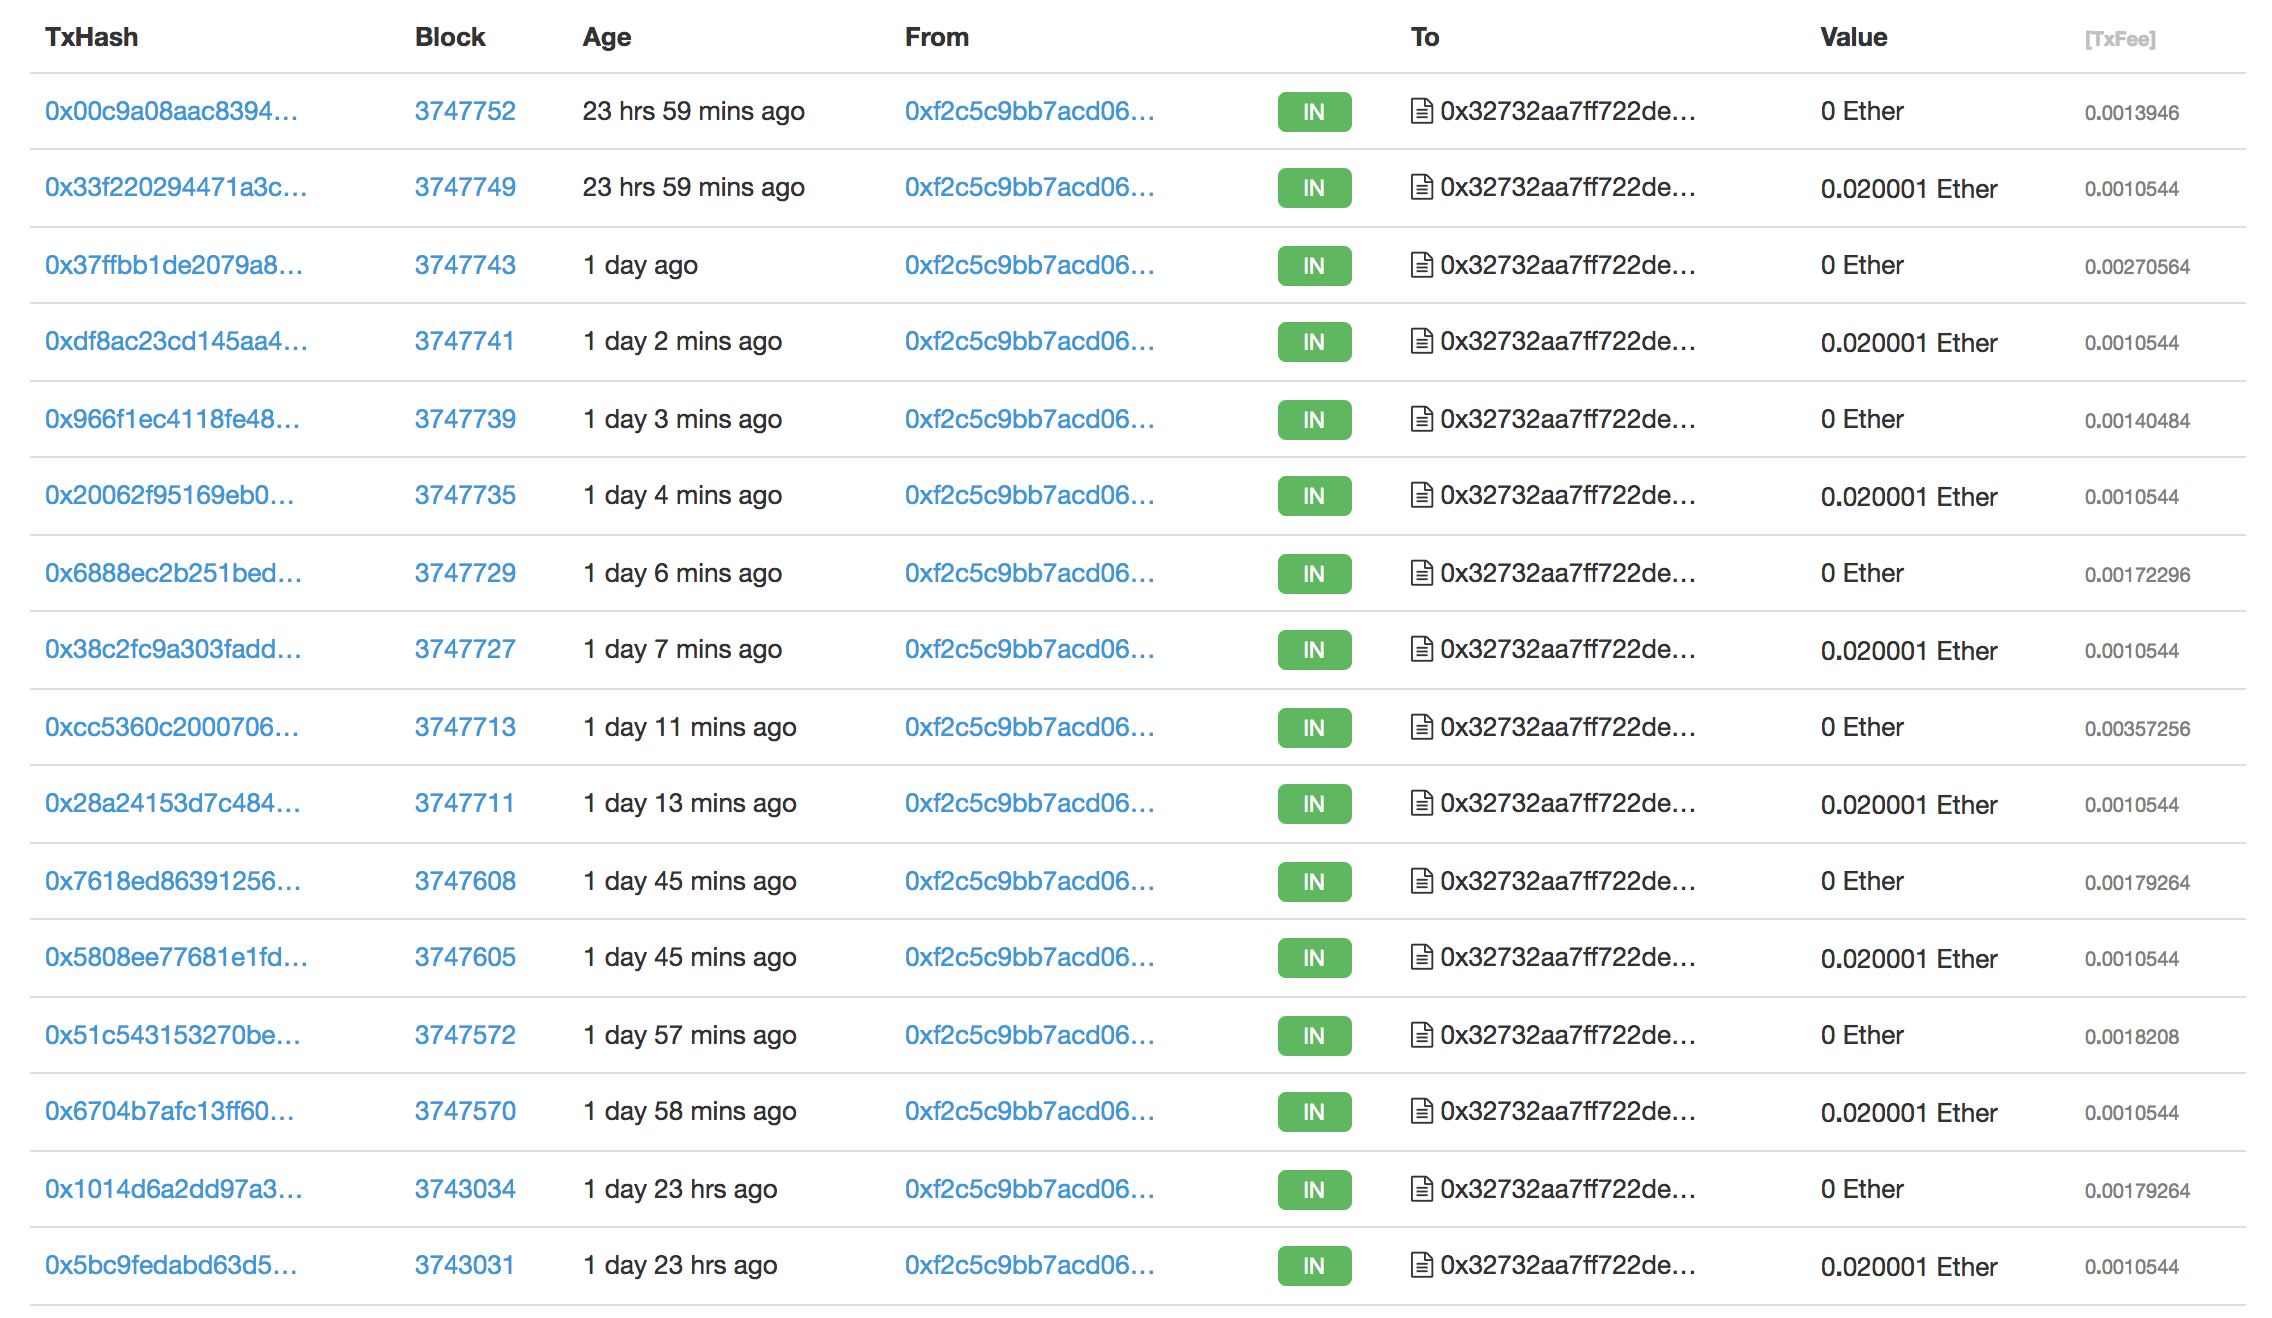The image size is (2272, 1318).
Task: Toggle the [TxFee] column header
Action: coord(2119,39)
